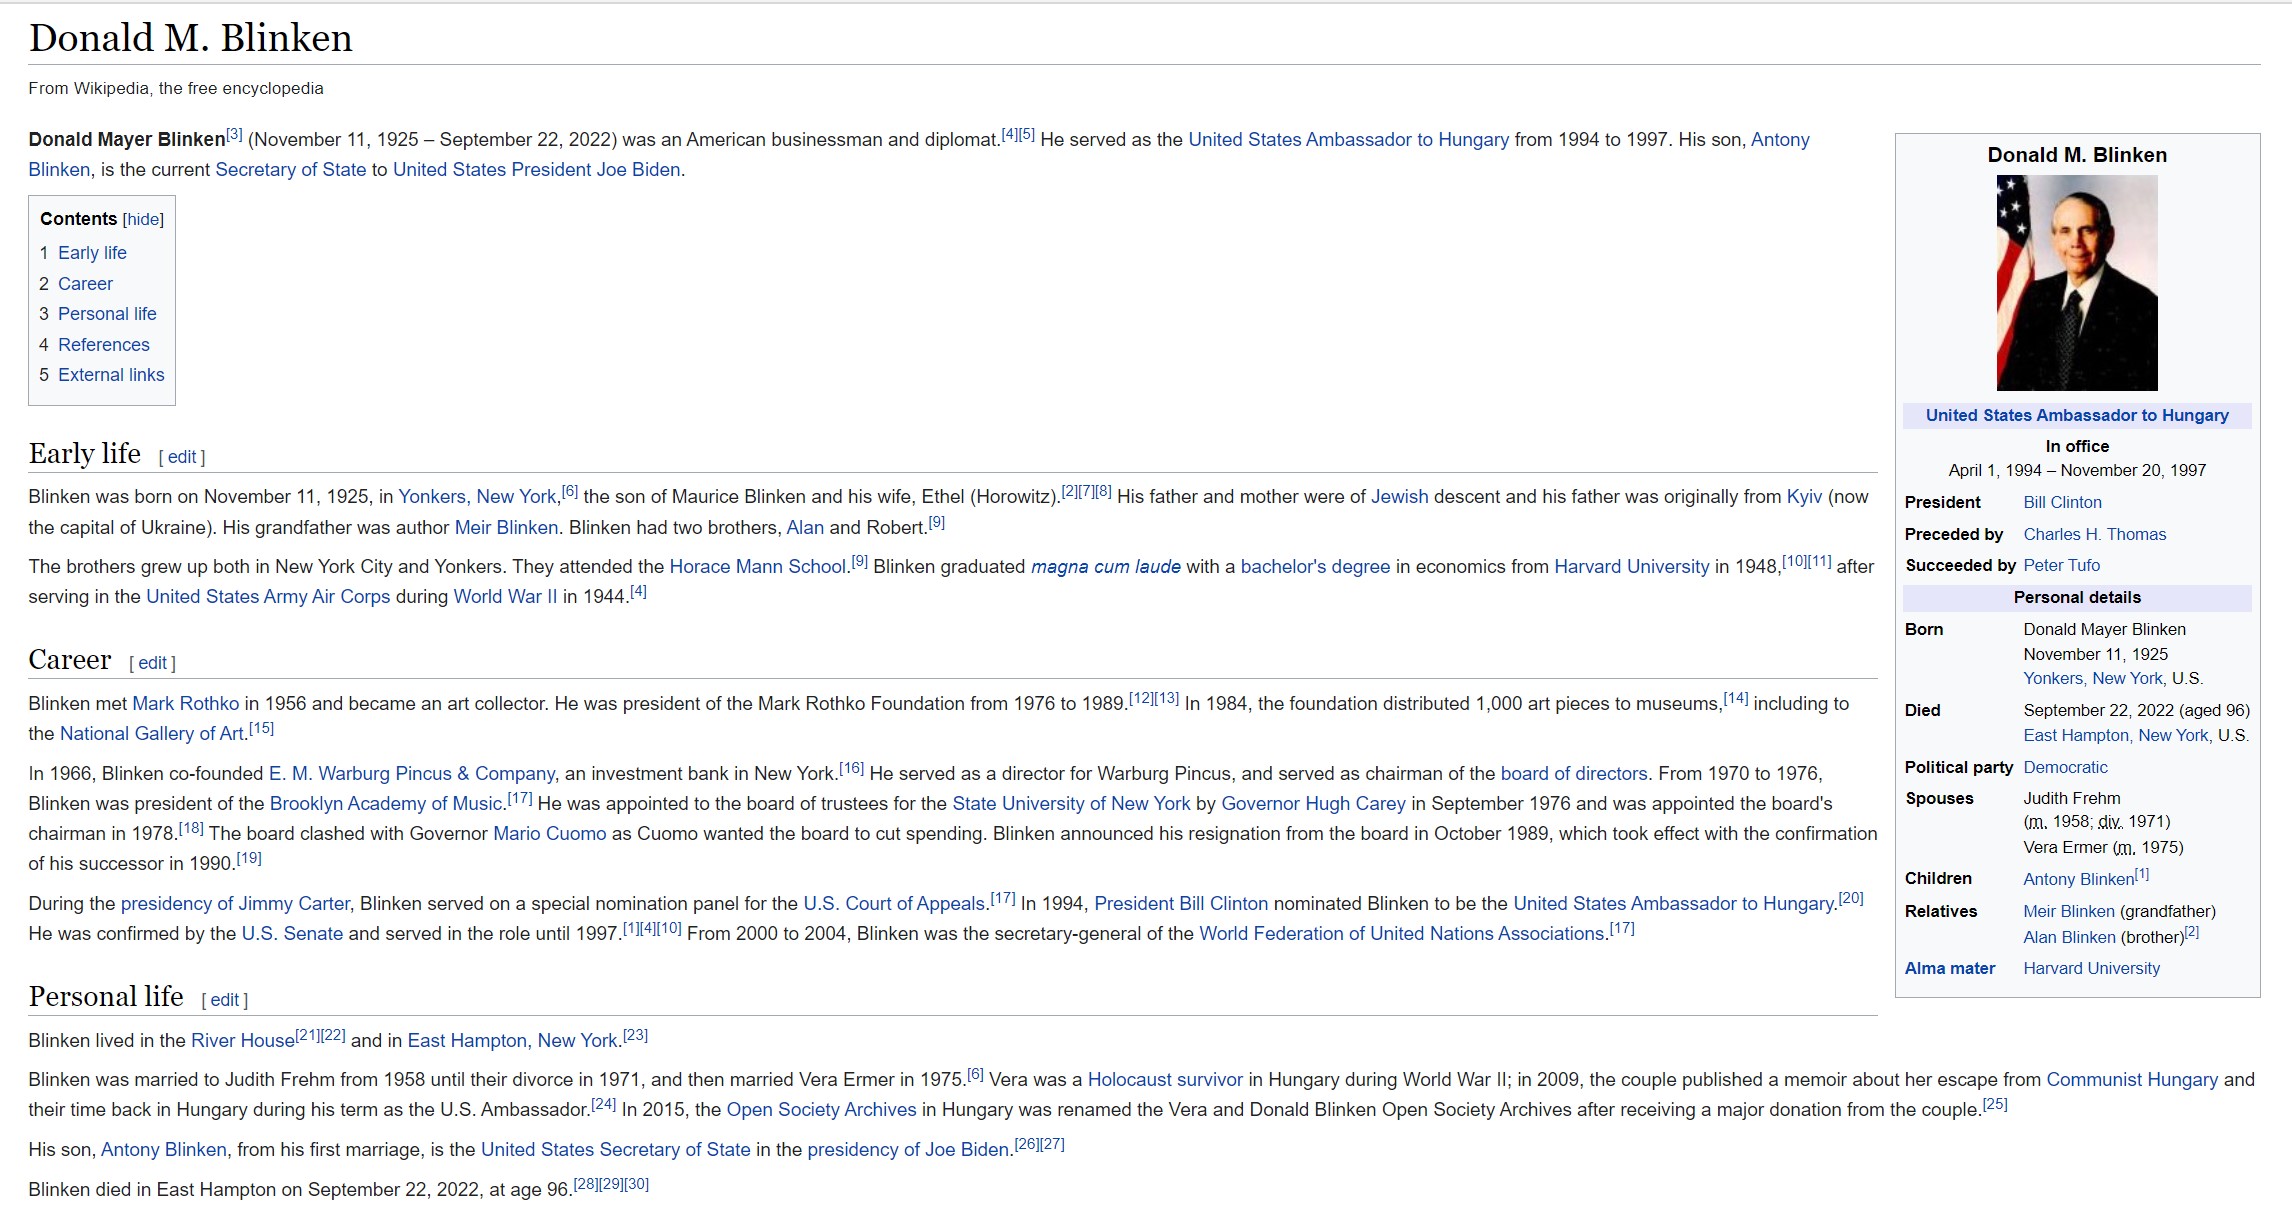Open Democratic party link
The image size is (2292, 1212).
2065,767
